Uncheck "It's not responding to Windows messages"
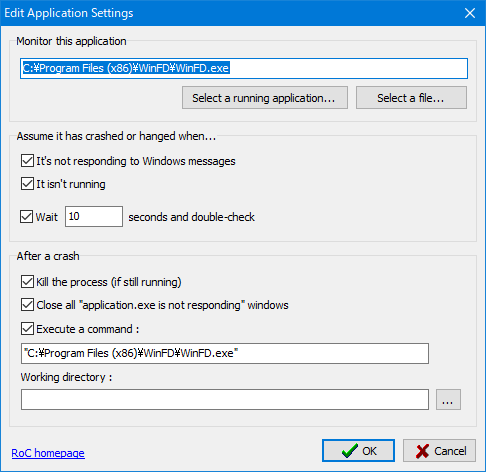This screenshot has height=472, width=486. click(x=27, y=161)
